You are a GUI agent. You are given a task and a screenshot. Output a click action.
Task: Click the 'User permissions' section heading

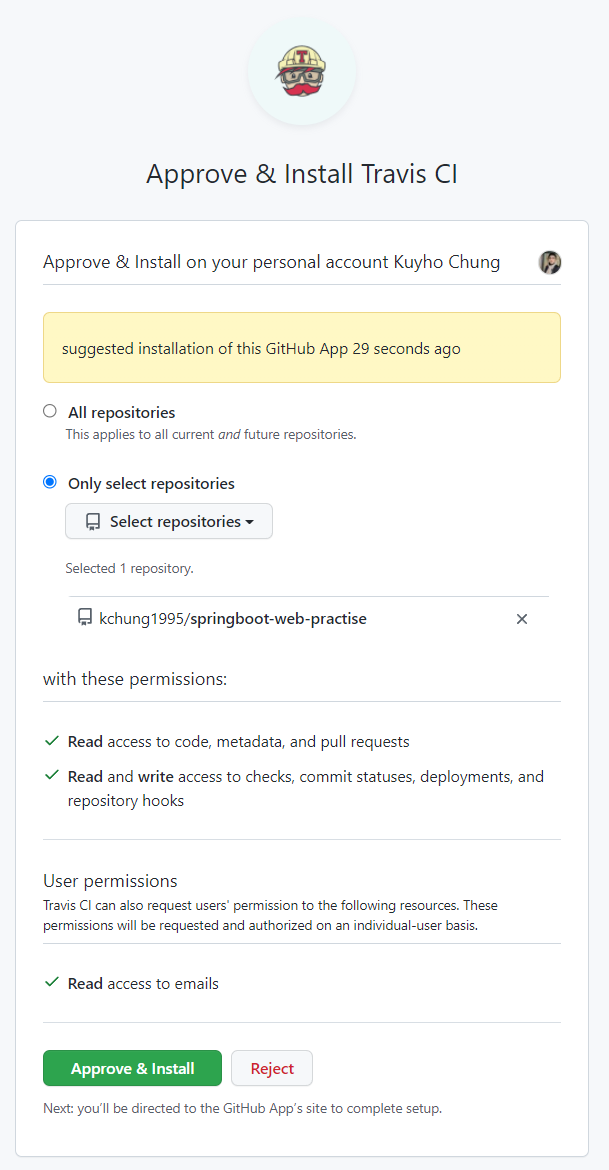tap(110, 881)
